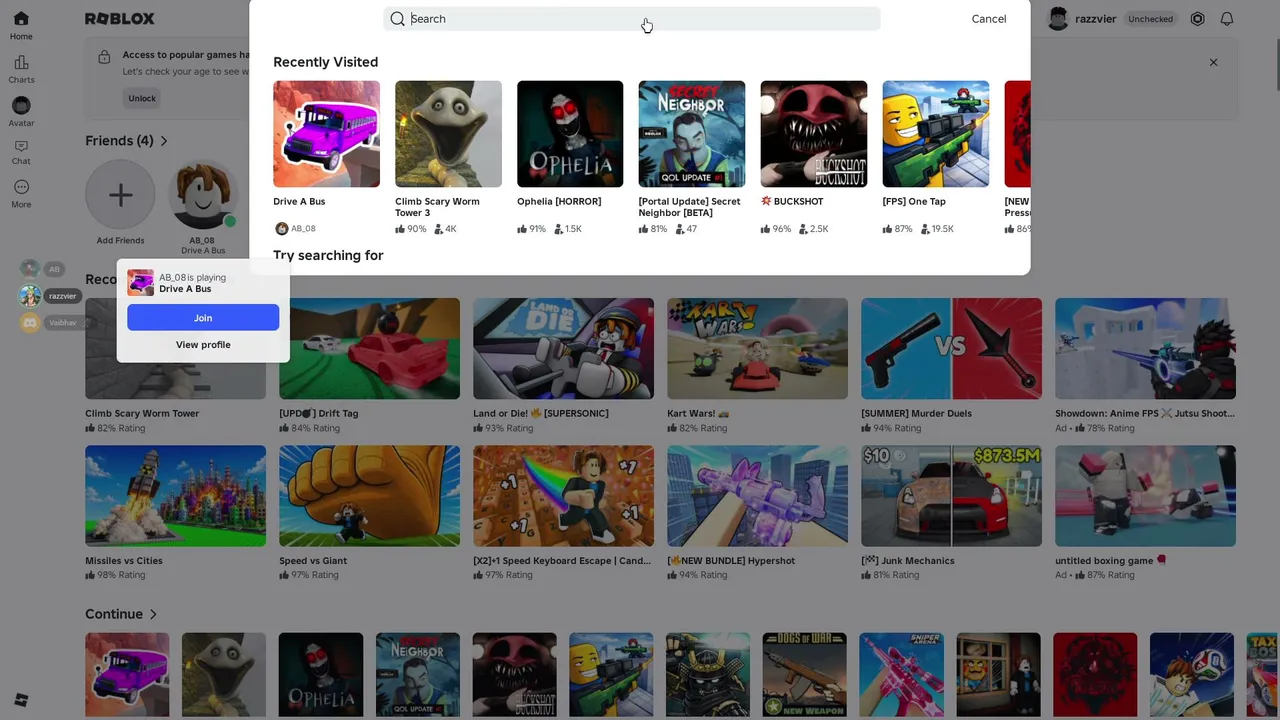The image size is (1280, 720).
Task: Cancel the search overlay
Action: click(989, 19)
